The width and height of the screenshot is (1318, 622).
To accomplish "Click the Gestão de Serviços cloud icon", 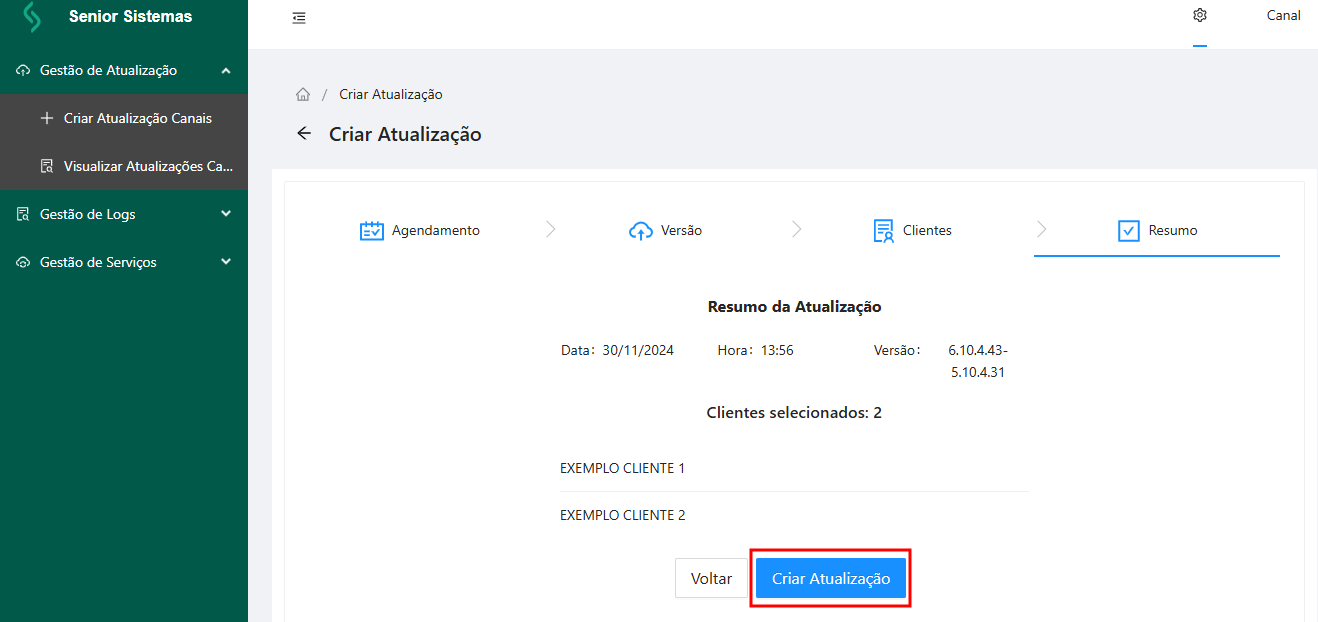I will 23,262.
